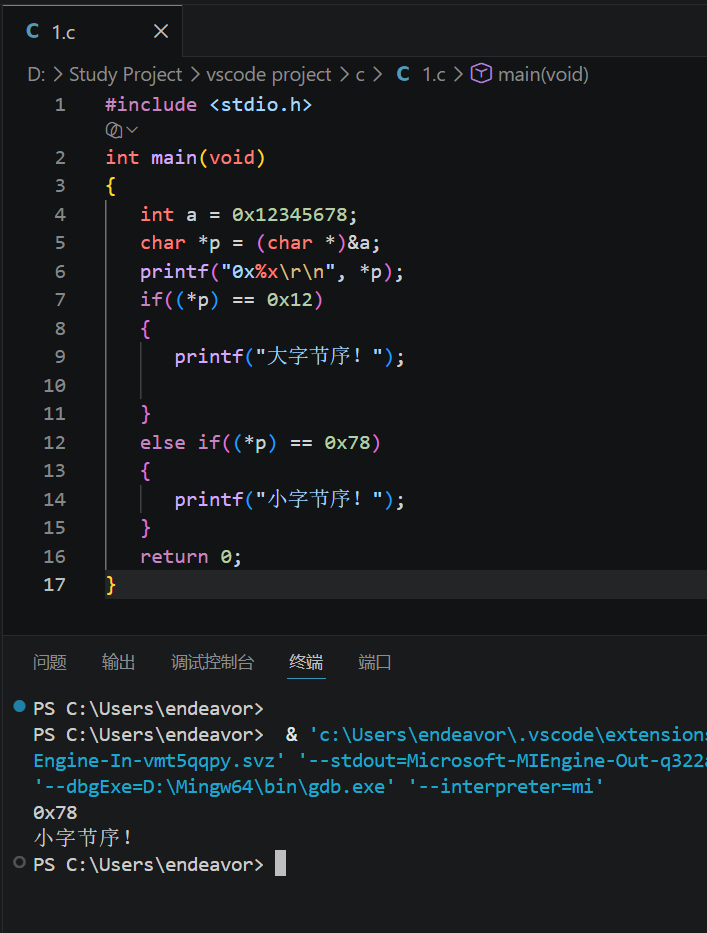The image size is (707, 933).
Task: Open the vscode project breadcrumb
Action: (268, 74)
